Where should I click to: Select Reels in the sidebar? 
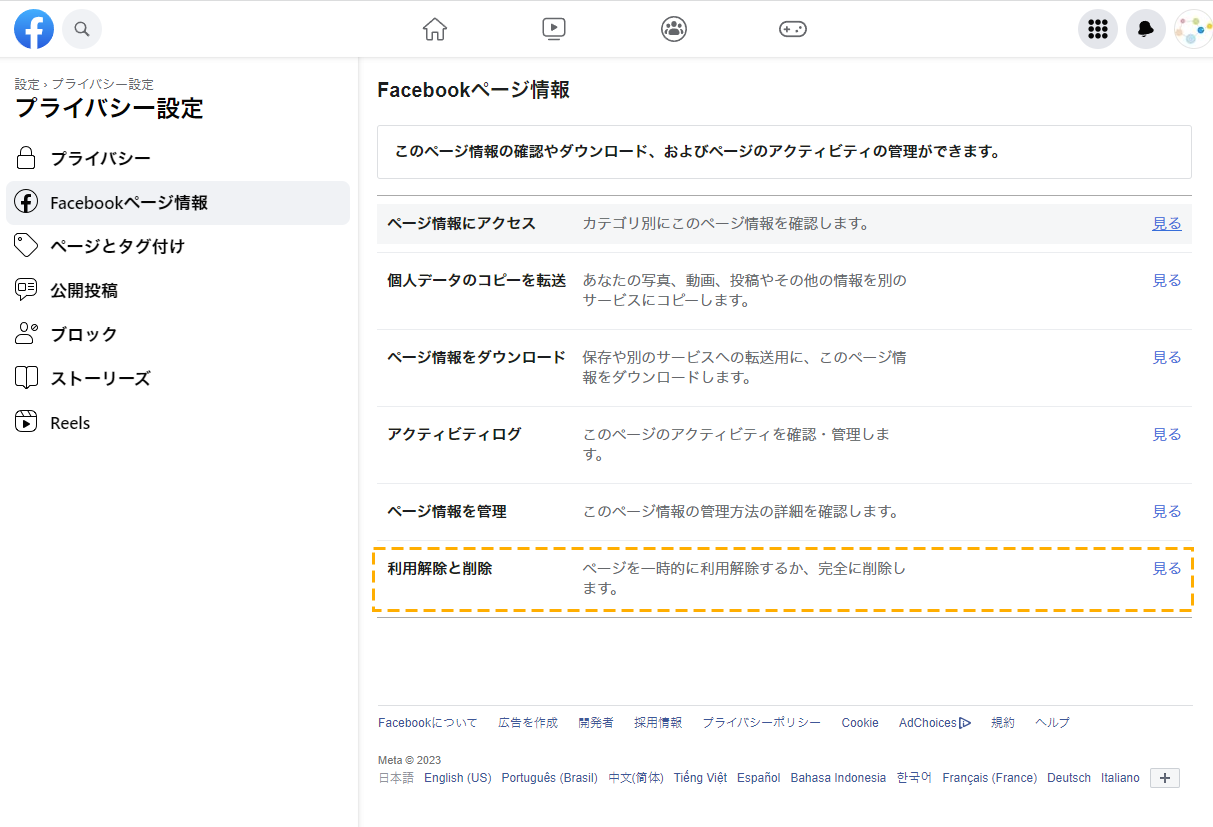point(178,422)
